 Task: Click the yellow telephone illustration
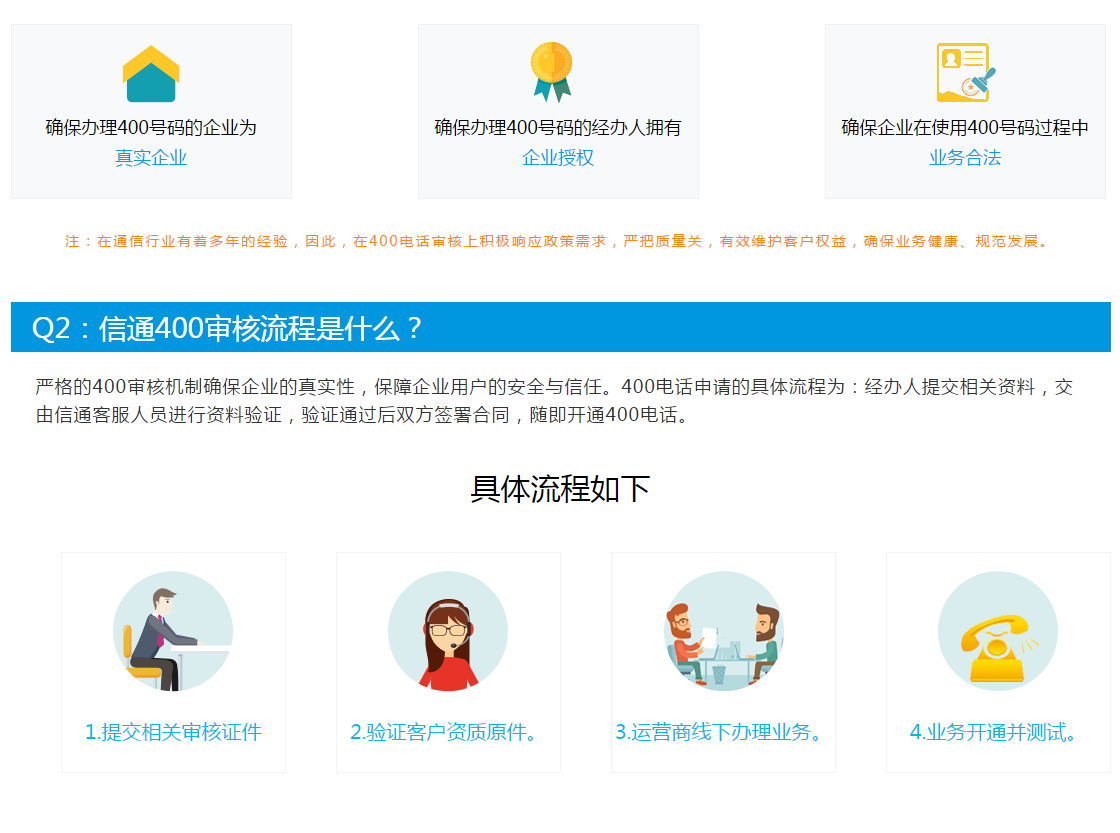coord(997,631)
